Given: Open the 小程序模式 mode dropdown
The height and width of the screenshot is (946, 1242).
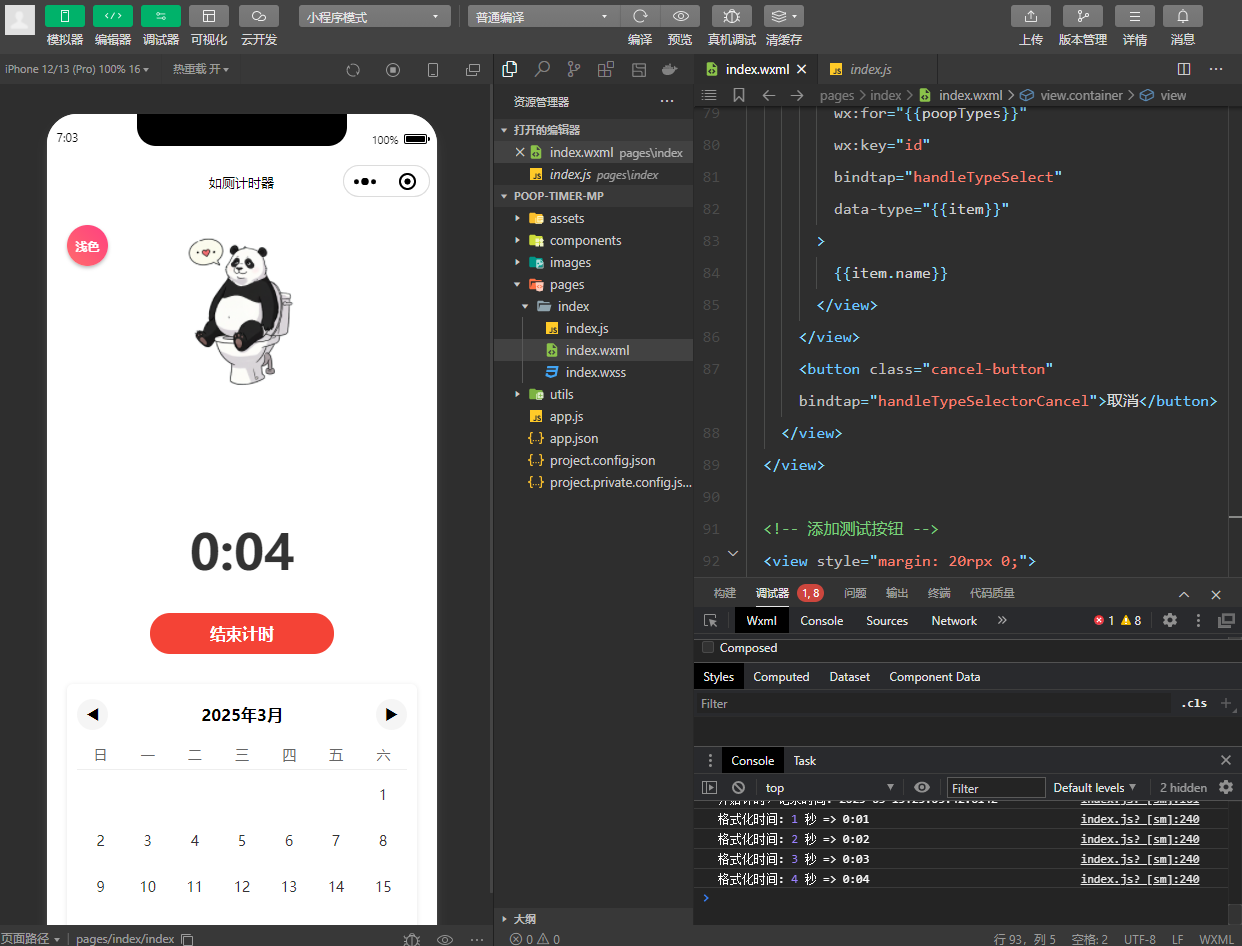Looking at the screenshot, I should [x=375, y=17].
